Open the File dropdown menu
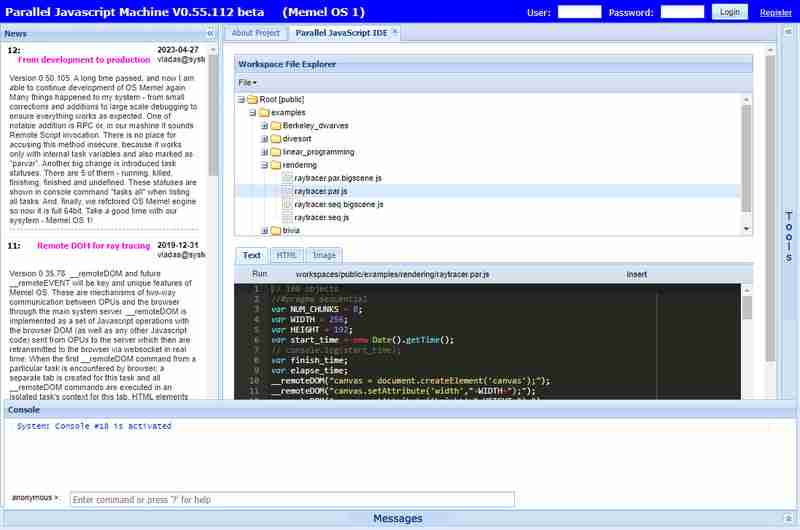 [x=247, y=83]
